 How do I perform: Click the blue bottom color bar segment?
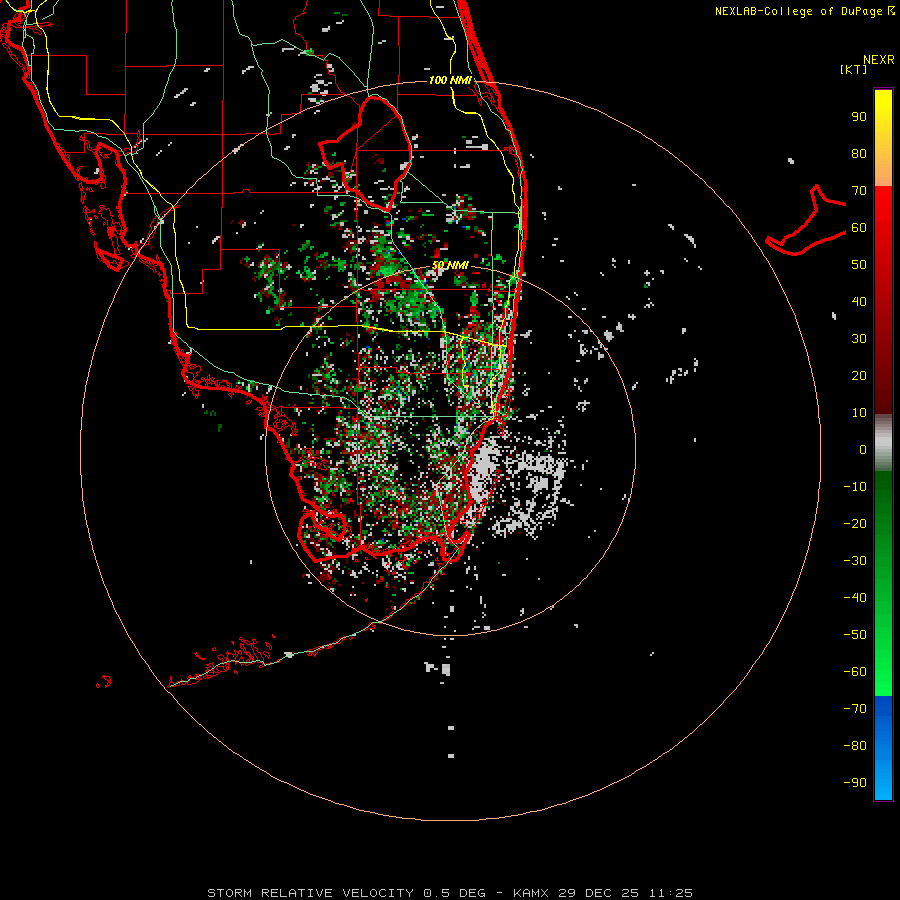[883, 748]
